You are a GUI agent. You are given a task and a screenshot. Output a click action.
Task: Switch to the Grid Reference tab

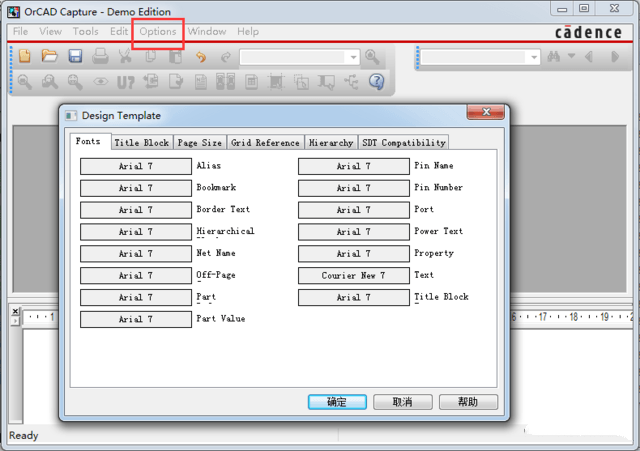pyautogui.click(x=265, y=142)
